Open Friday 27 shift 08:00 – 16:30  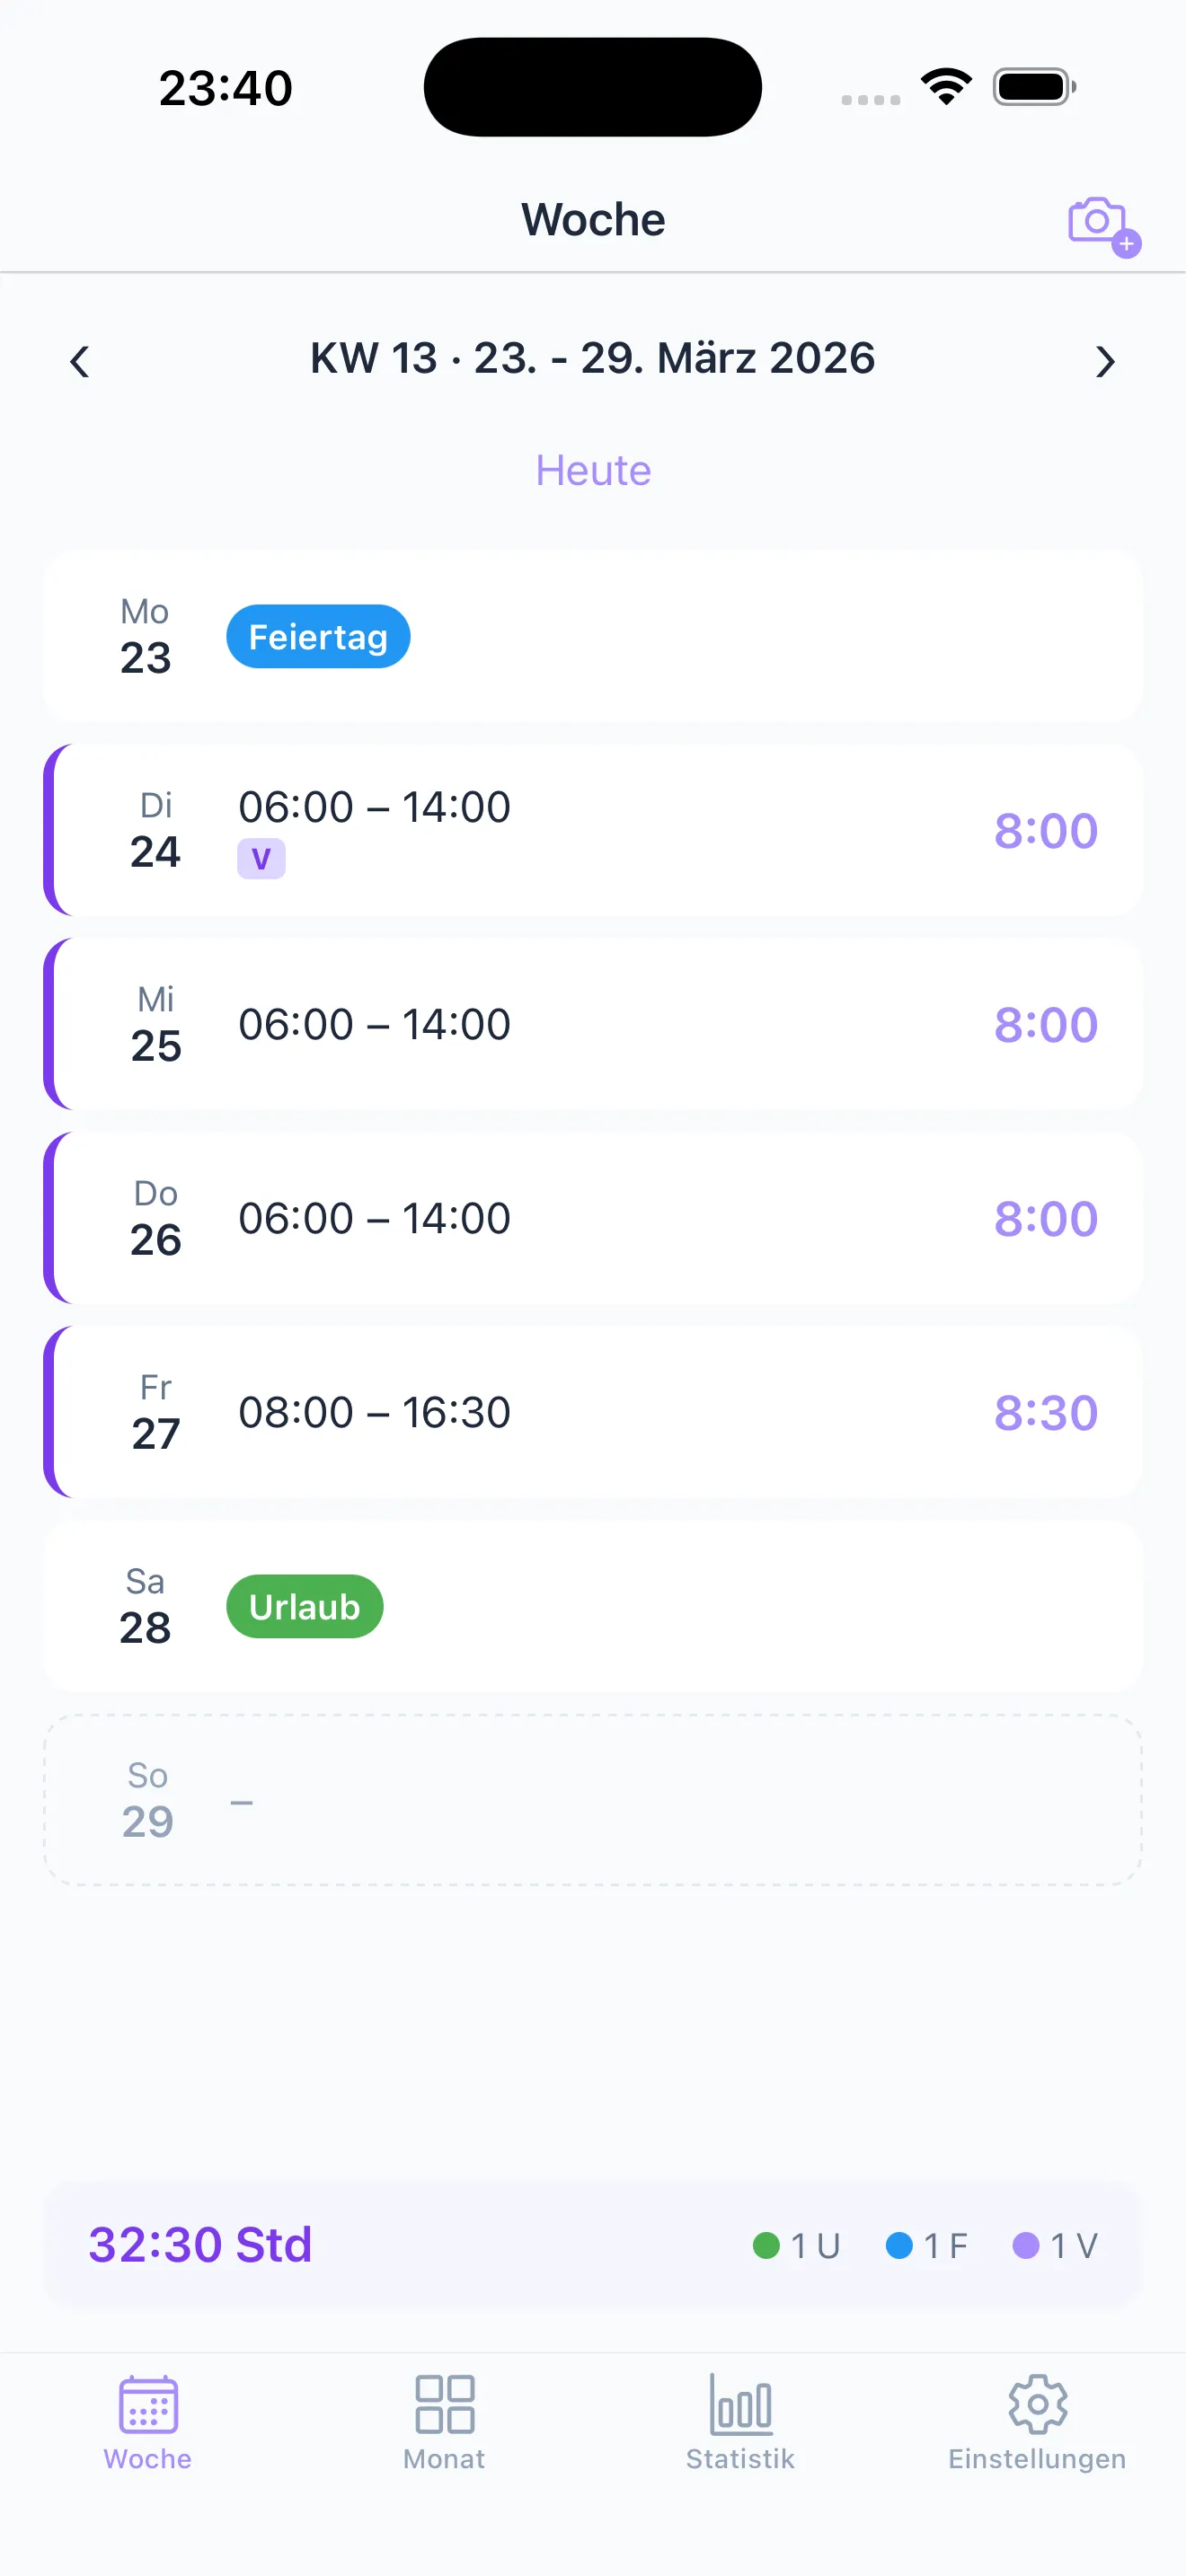click(593, 1413)
